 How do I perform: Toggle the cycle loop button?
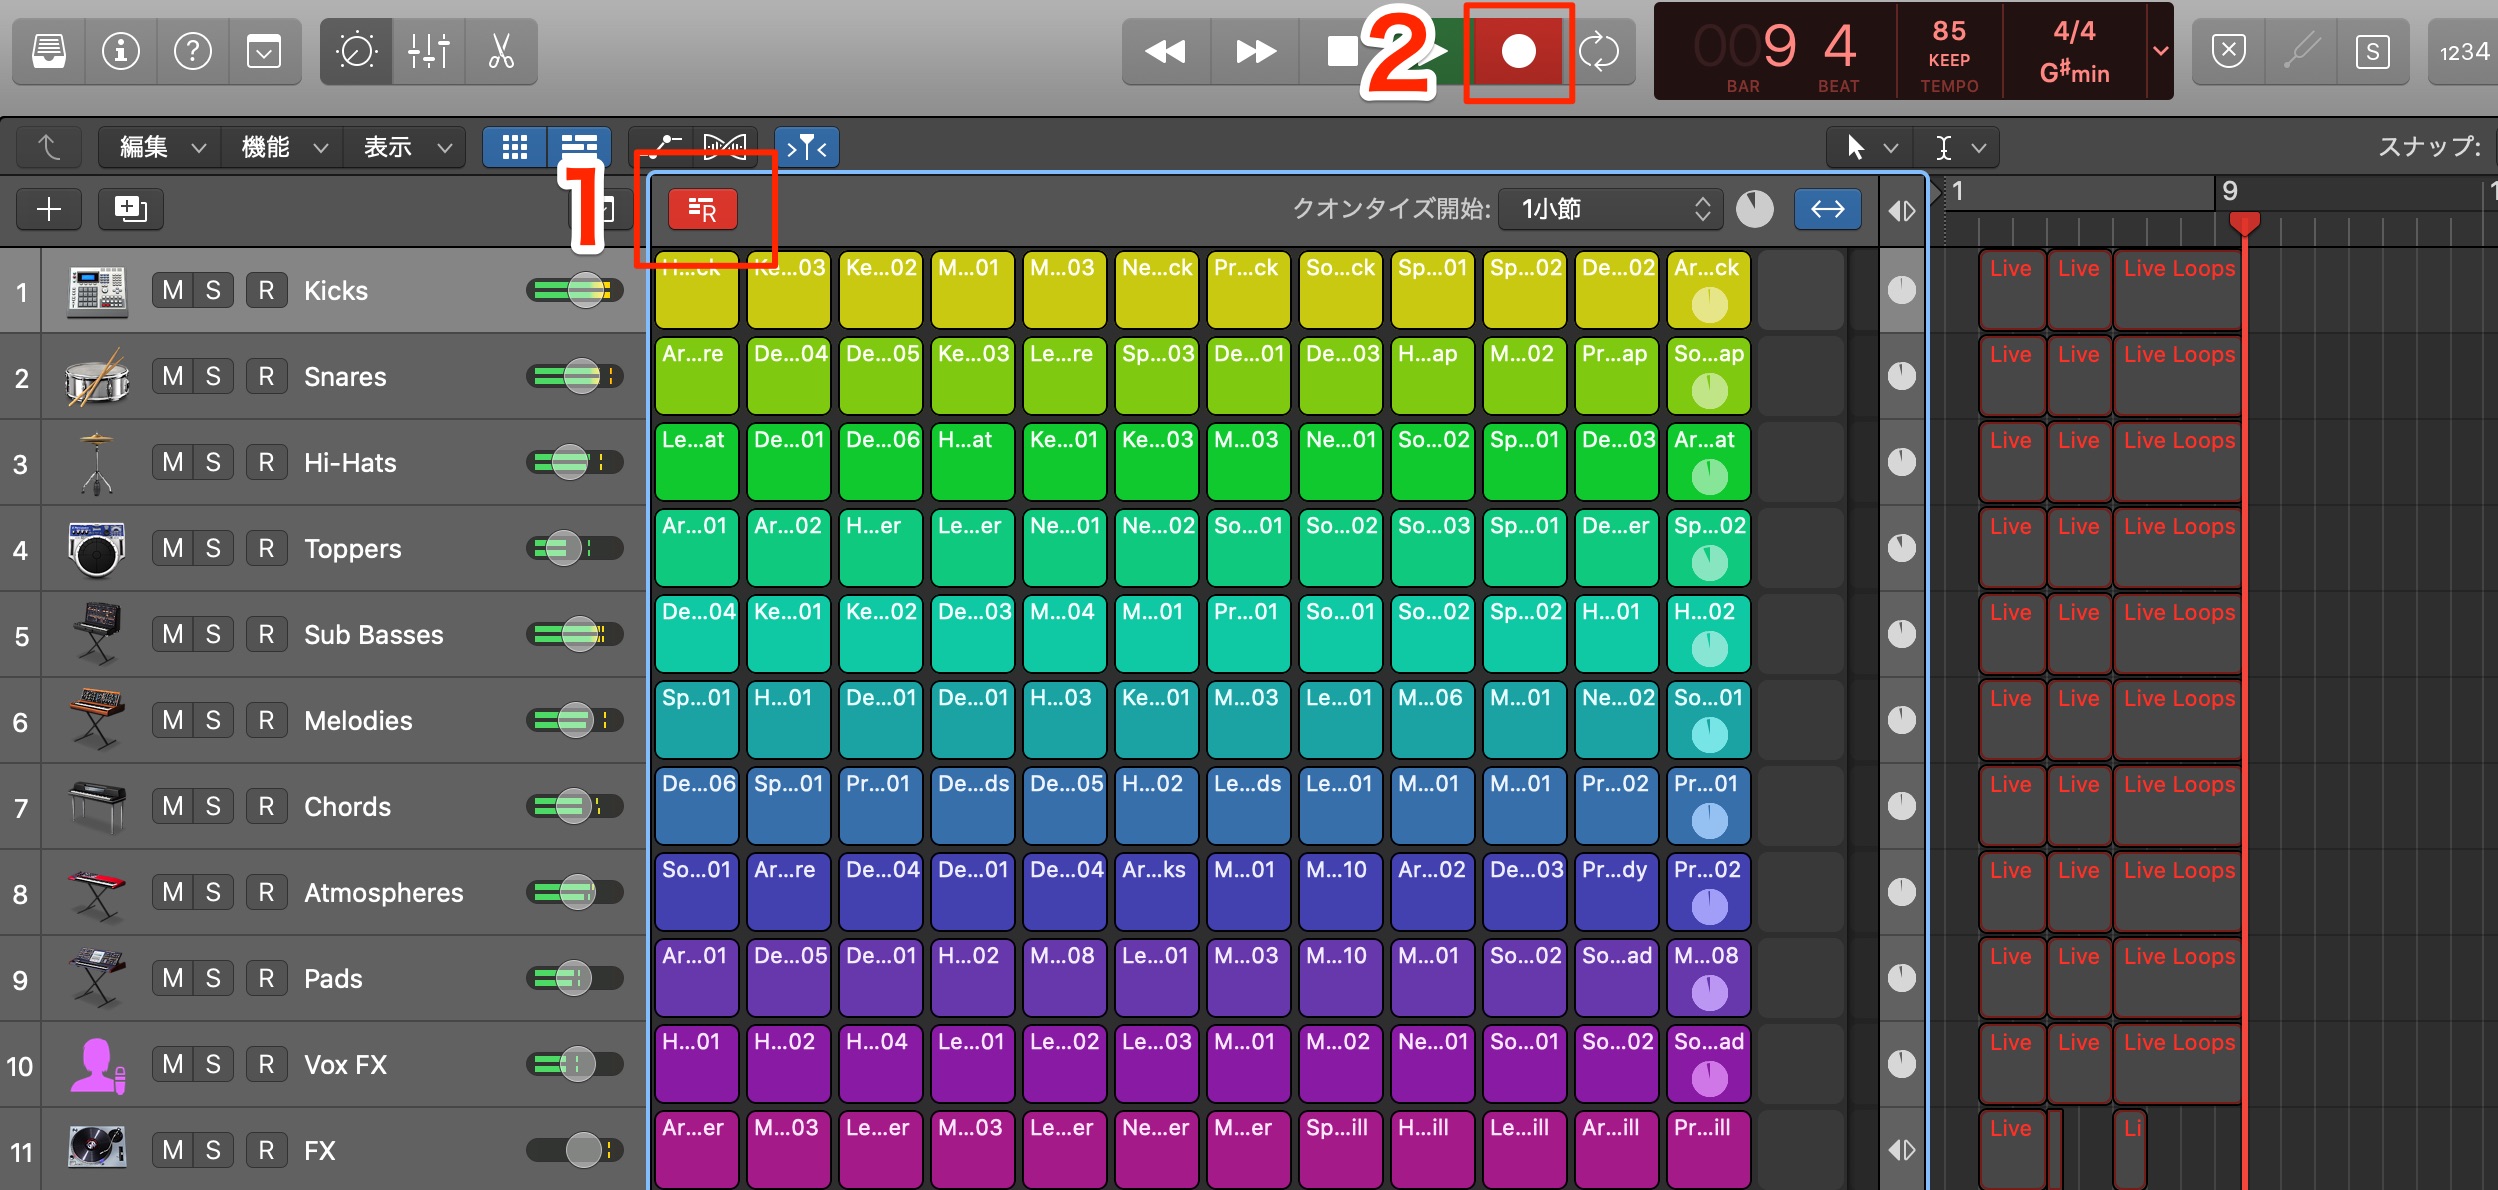1599,51
